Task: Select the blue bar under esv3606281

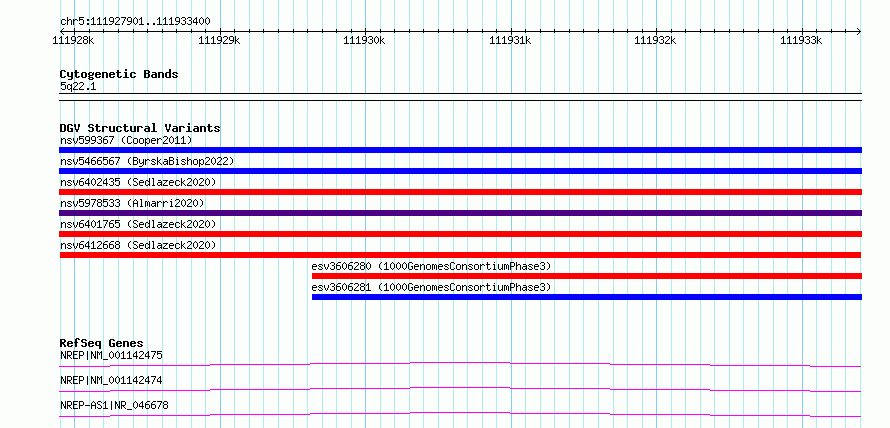Action: (587, 297)
